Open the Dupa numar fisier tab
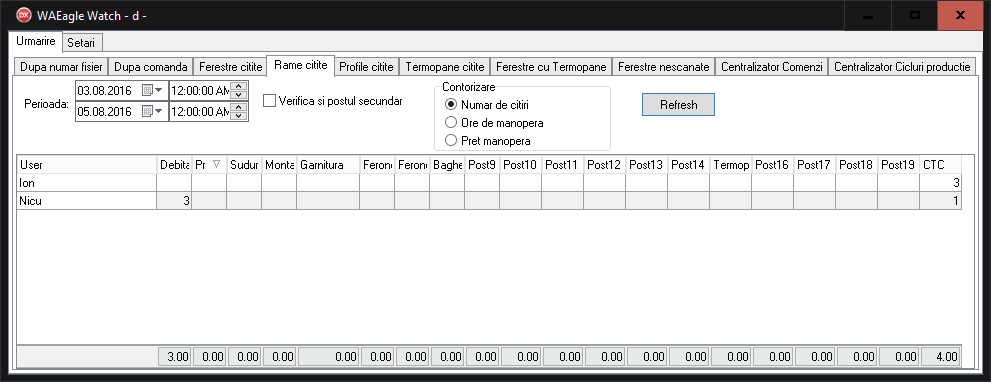The height and width of the screenshot is (382, 991). pyautogui.click(x=61, y=66)
